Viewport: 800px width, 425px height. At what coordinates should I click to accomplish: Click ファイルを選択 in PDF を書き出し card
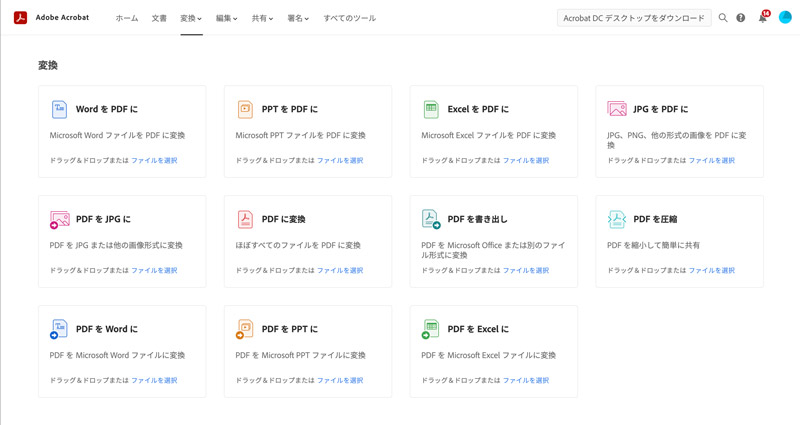point(526,270)
